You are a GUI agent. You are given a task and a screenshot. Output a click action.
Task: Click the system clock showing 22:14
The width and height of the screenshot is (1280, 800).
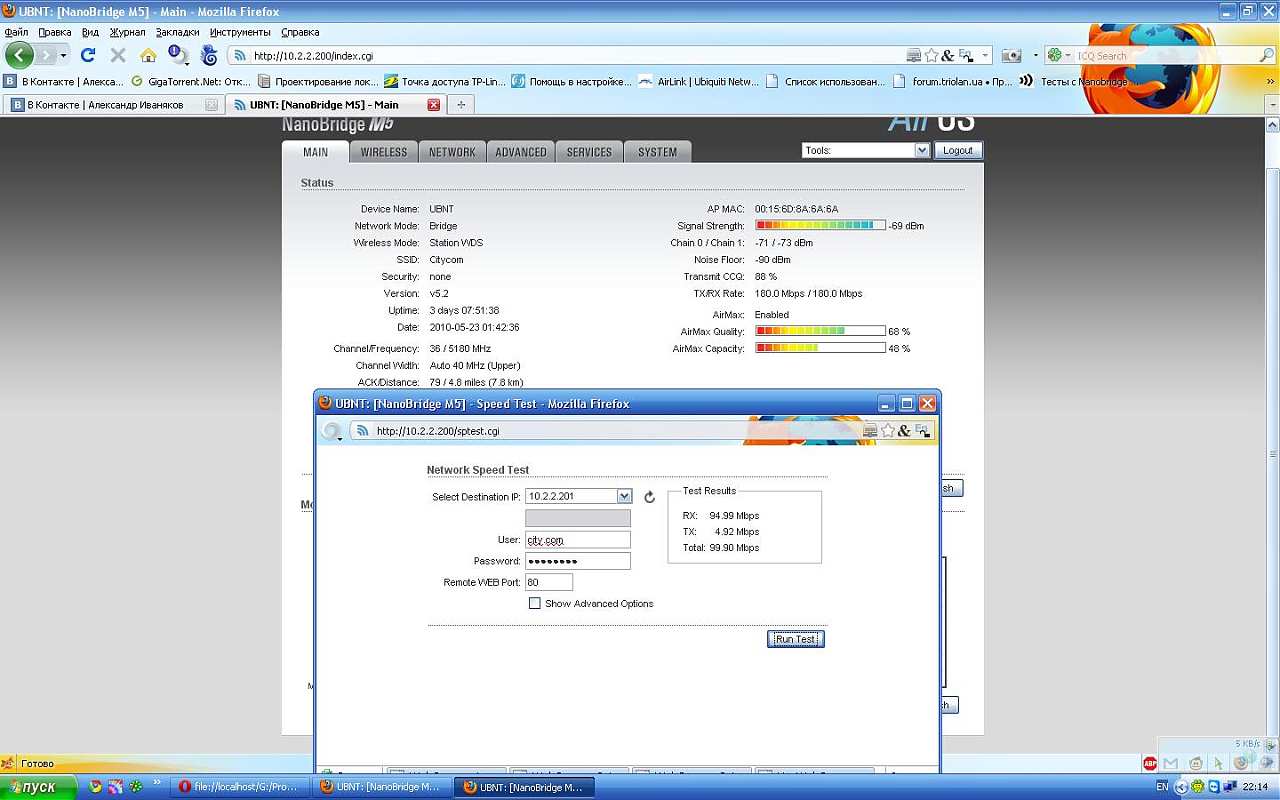coord(1255,787)
